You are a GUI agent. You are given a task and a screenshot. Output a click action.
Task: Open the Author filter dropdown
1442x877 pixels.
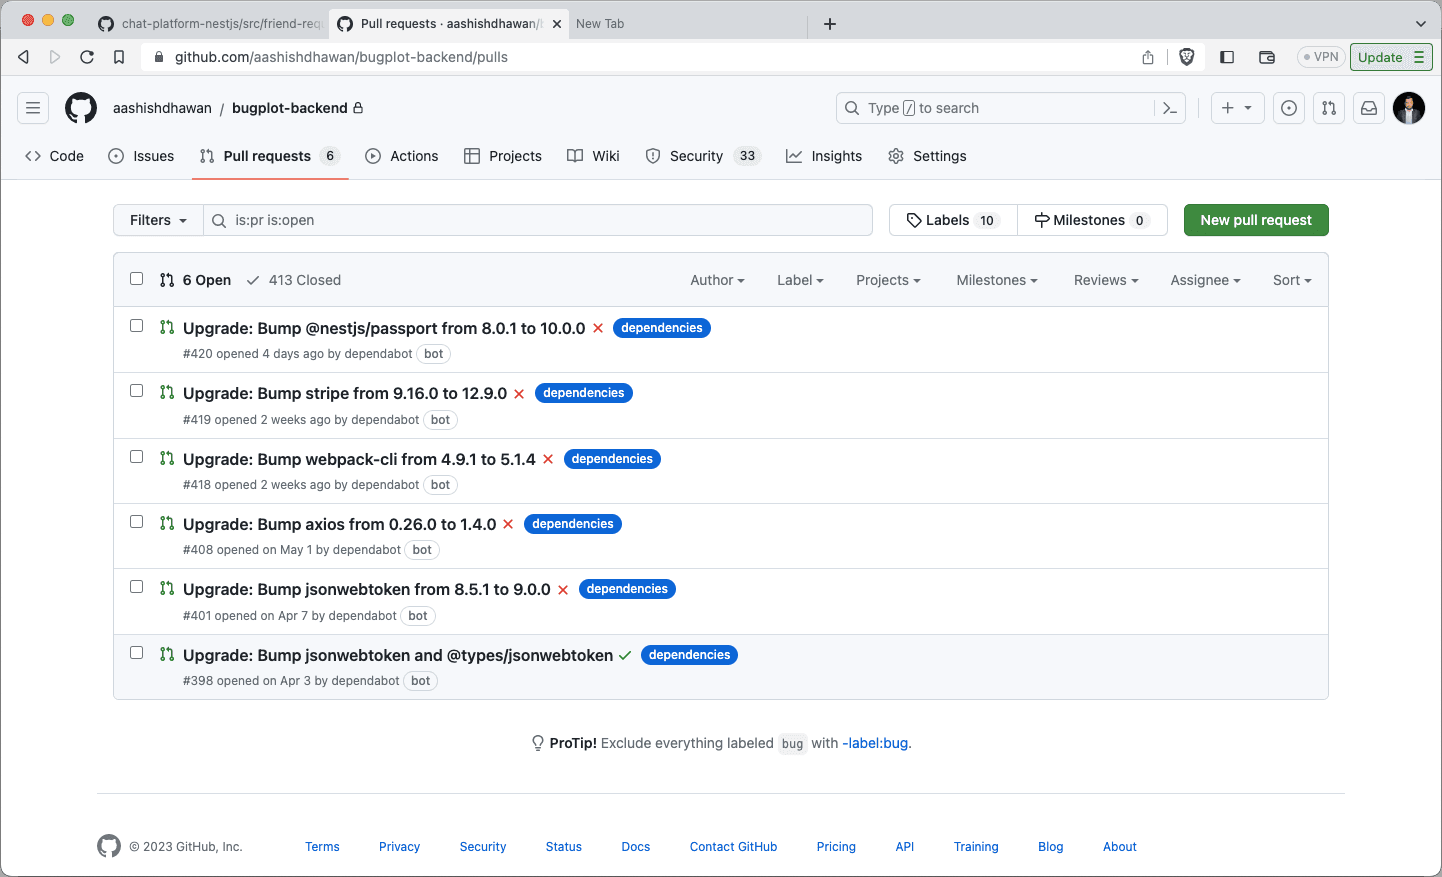click(x=716, y=280)
